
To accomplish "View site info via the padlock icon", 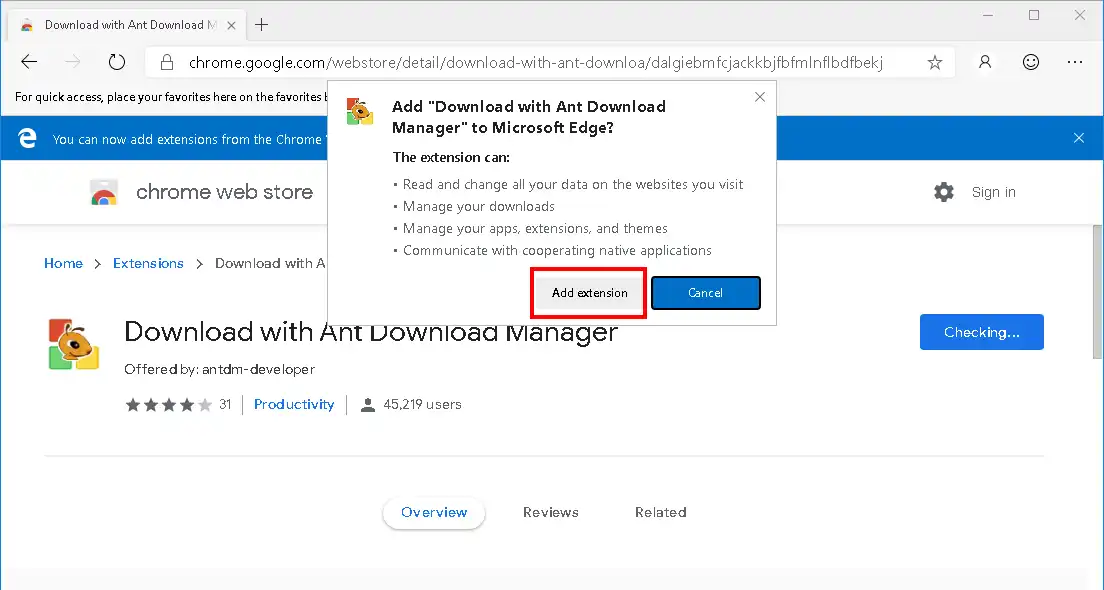I will 167,63.
